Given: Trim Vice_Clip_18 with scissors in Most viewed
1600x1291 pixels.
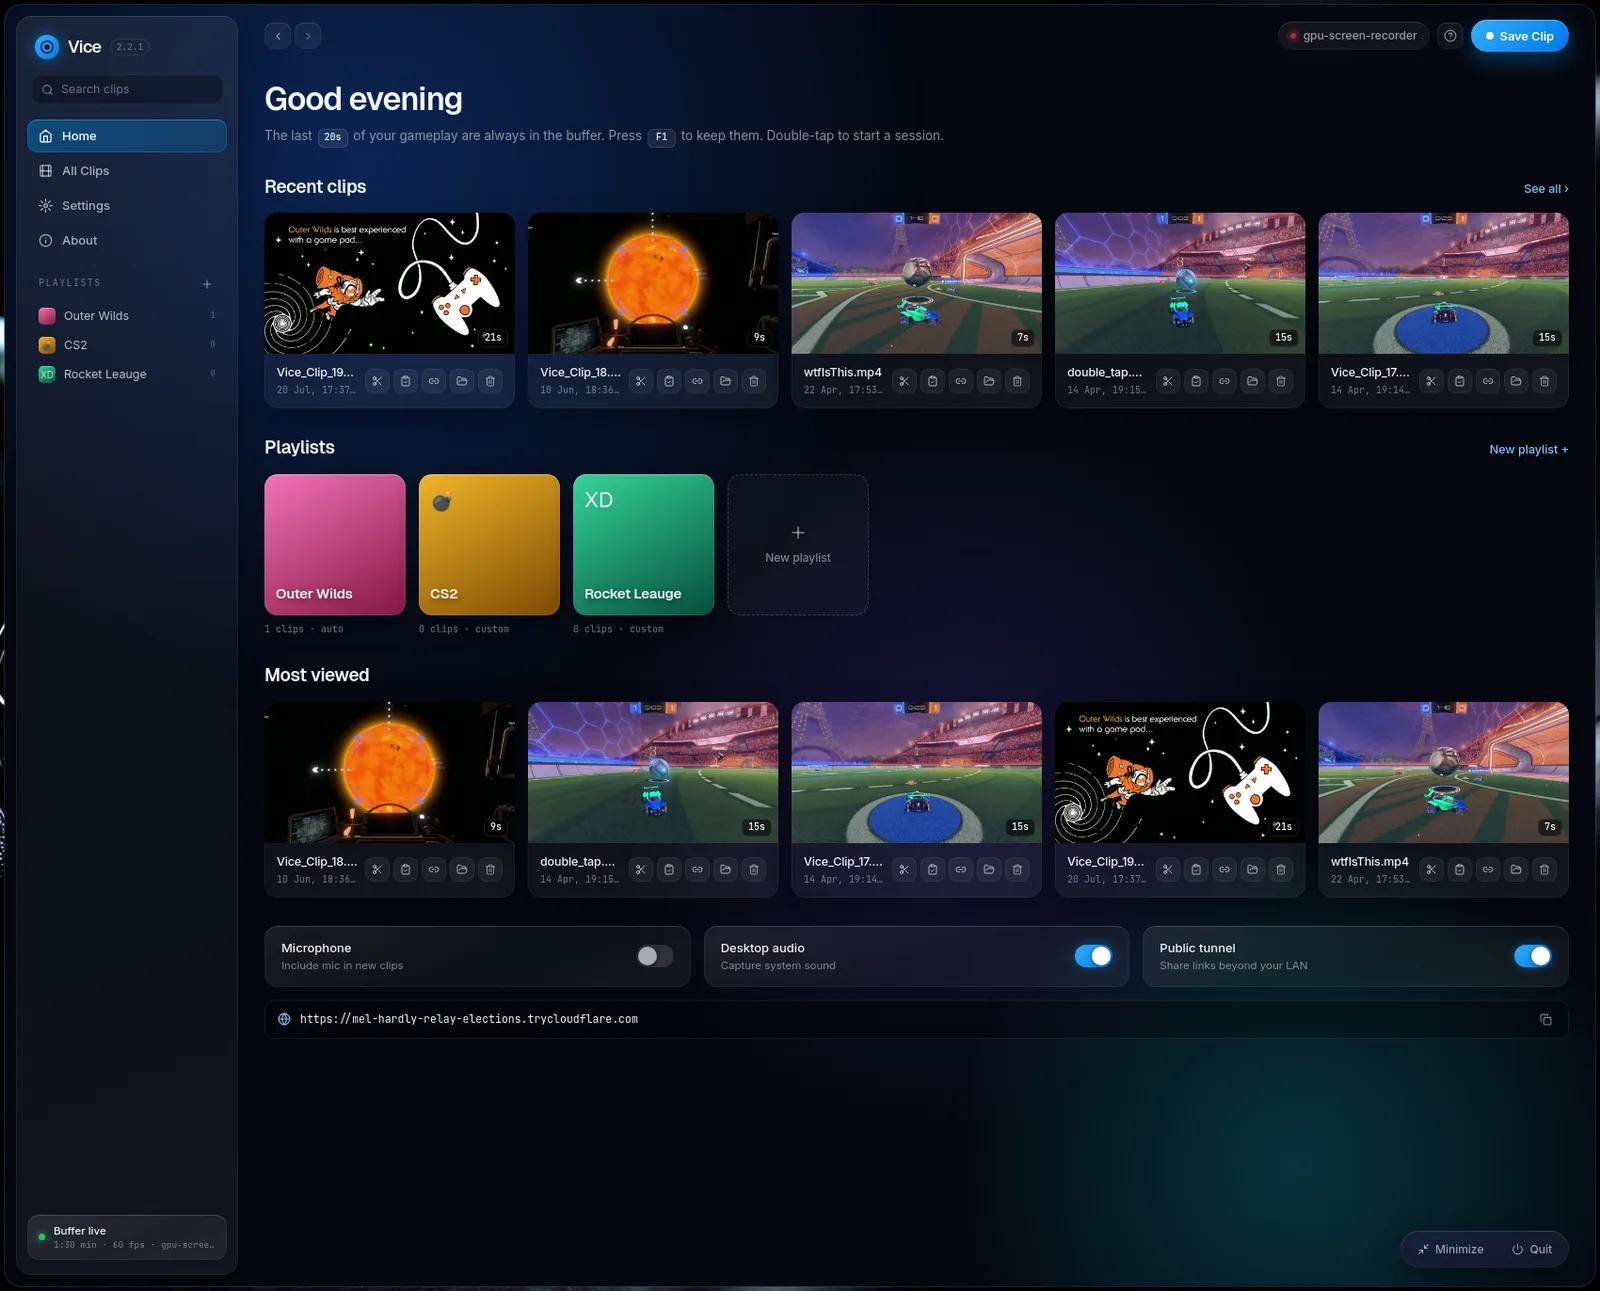Looking at the screenshot, I should [x=377, y=870].
